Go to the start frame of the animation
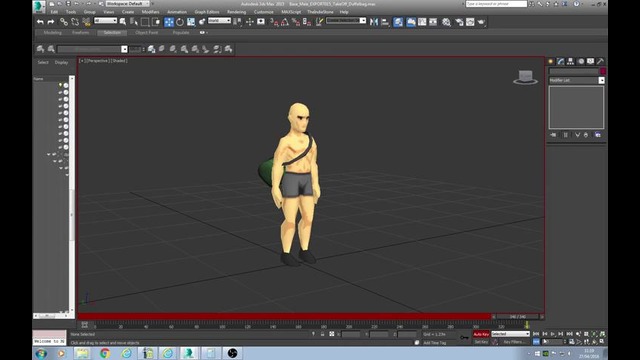 click(x=536, y=334)
